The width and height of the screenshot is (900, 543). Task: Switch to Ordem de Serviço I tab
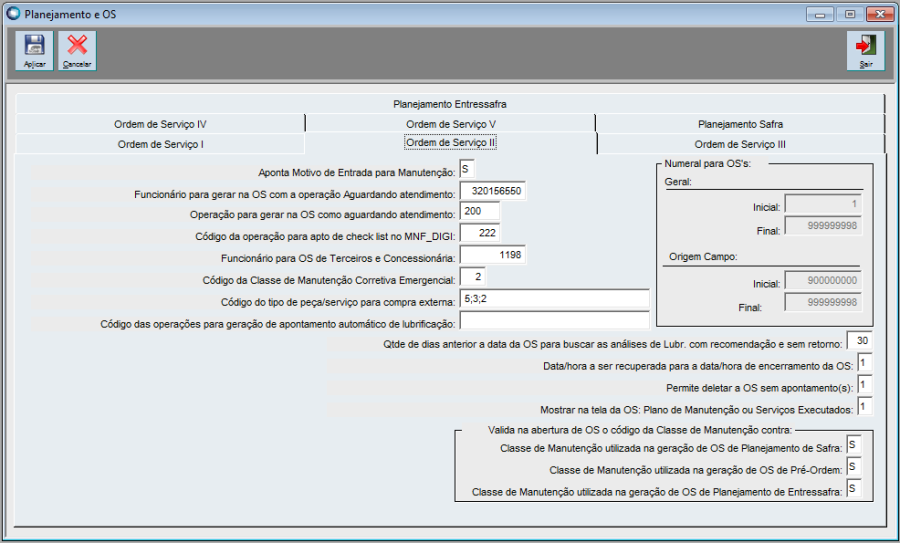click(x=160, y=144)
